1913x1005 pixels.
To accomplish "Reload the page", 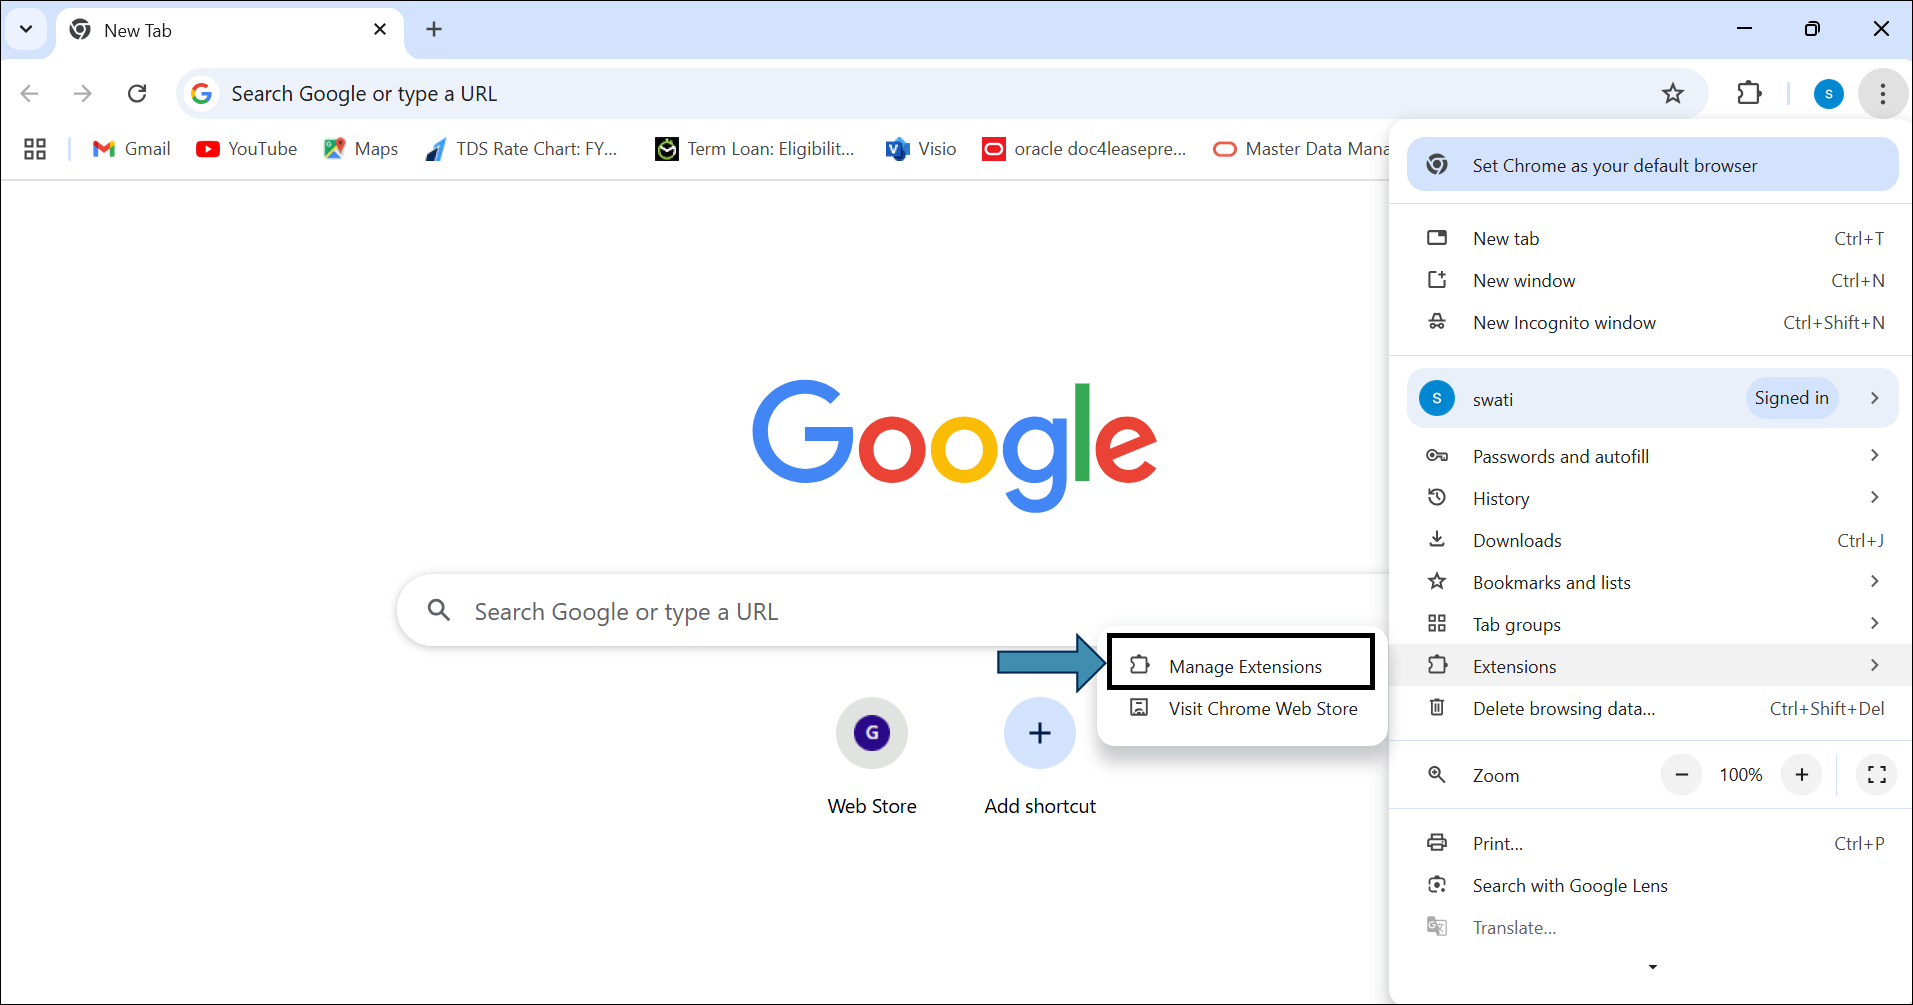I will [x=137, y=94].
